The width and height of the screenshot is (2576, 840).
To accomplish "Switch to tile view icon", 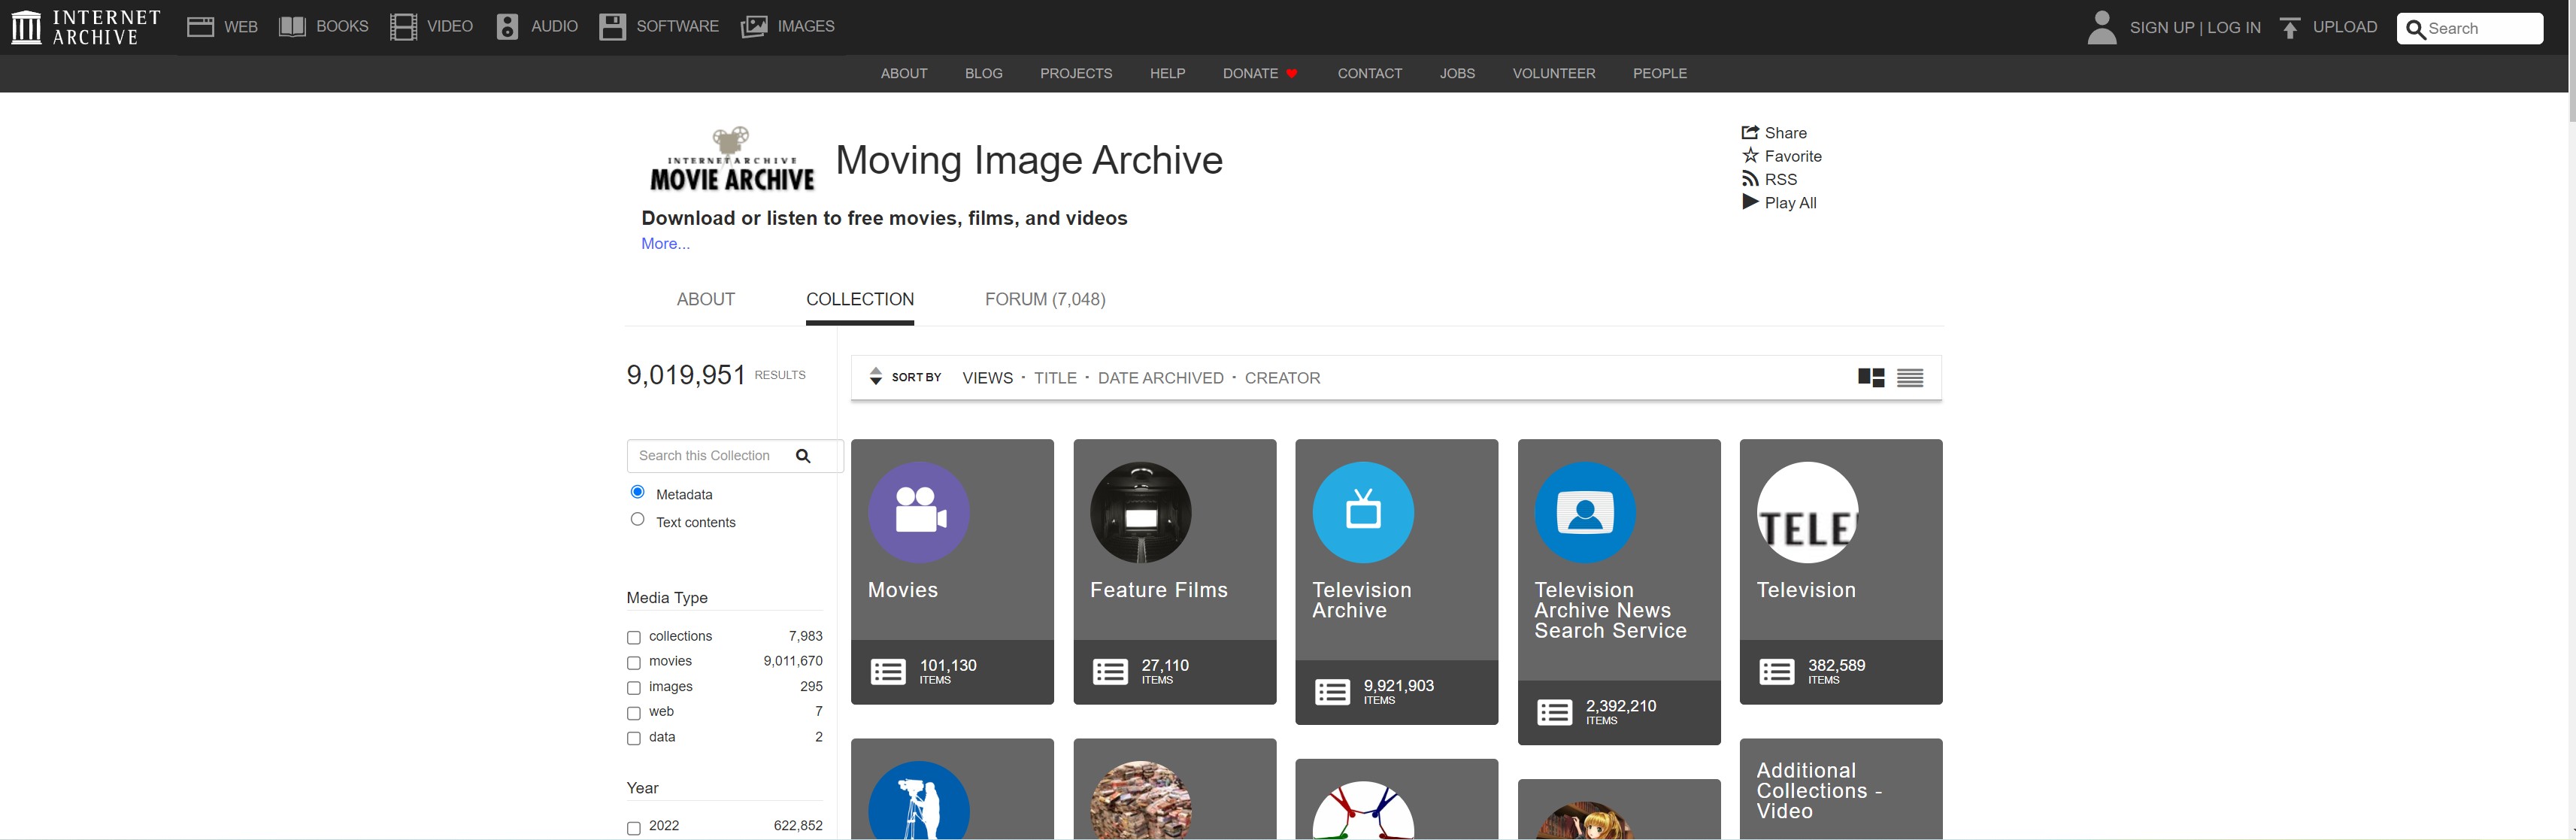I will click(x=1871, y=378).
